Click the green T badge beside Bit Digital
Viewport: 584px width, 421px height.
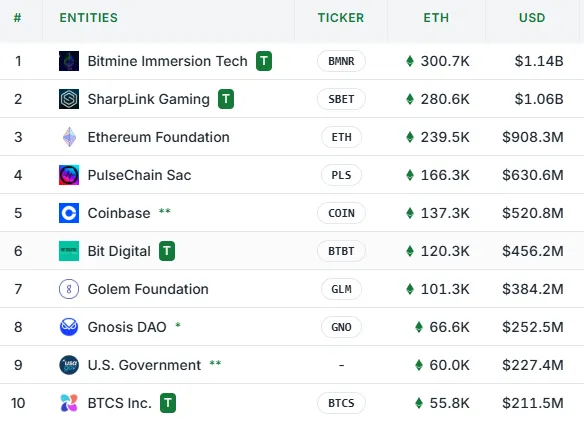pos(167,251)
